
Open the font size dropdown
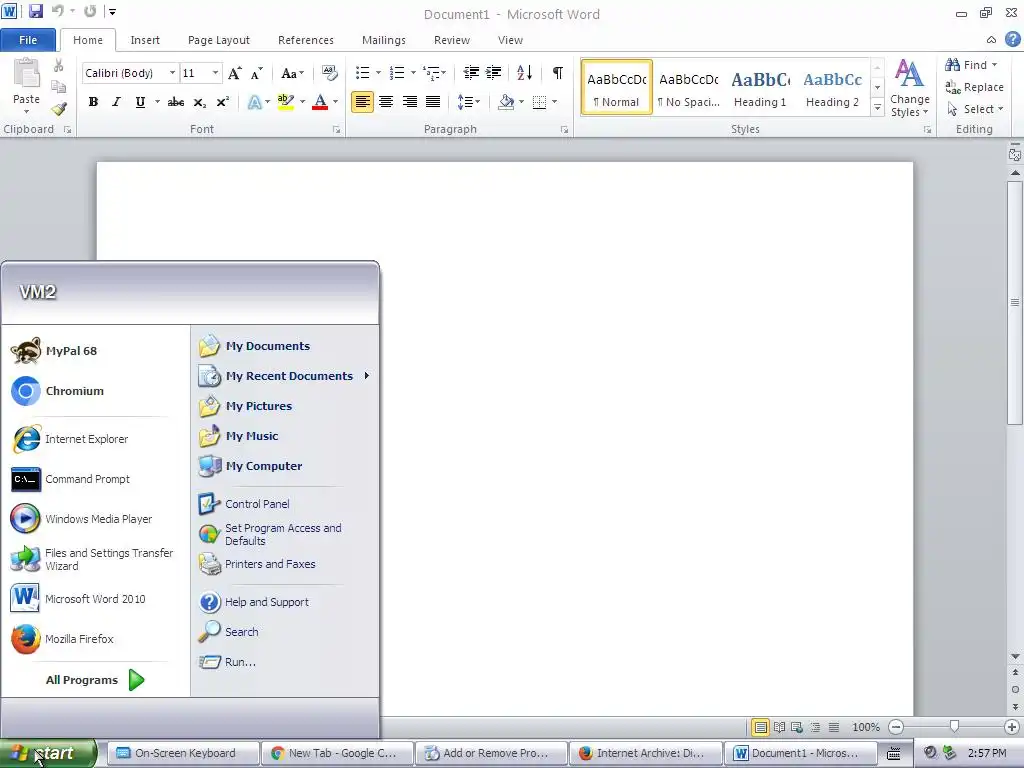[x=215, y=72]
